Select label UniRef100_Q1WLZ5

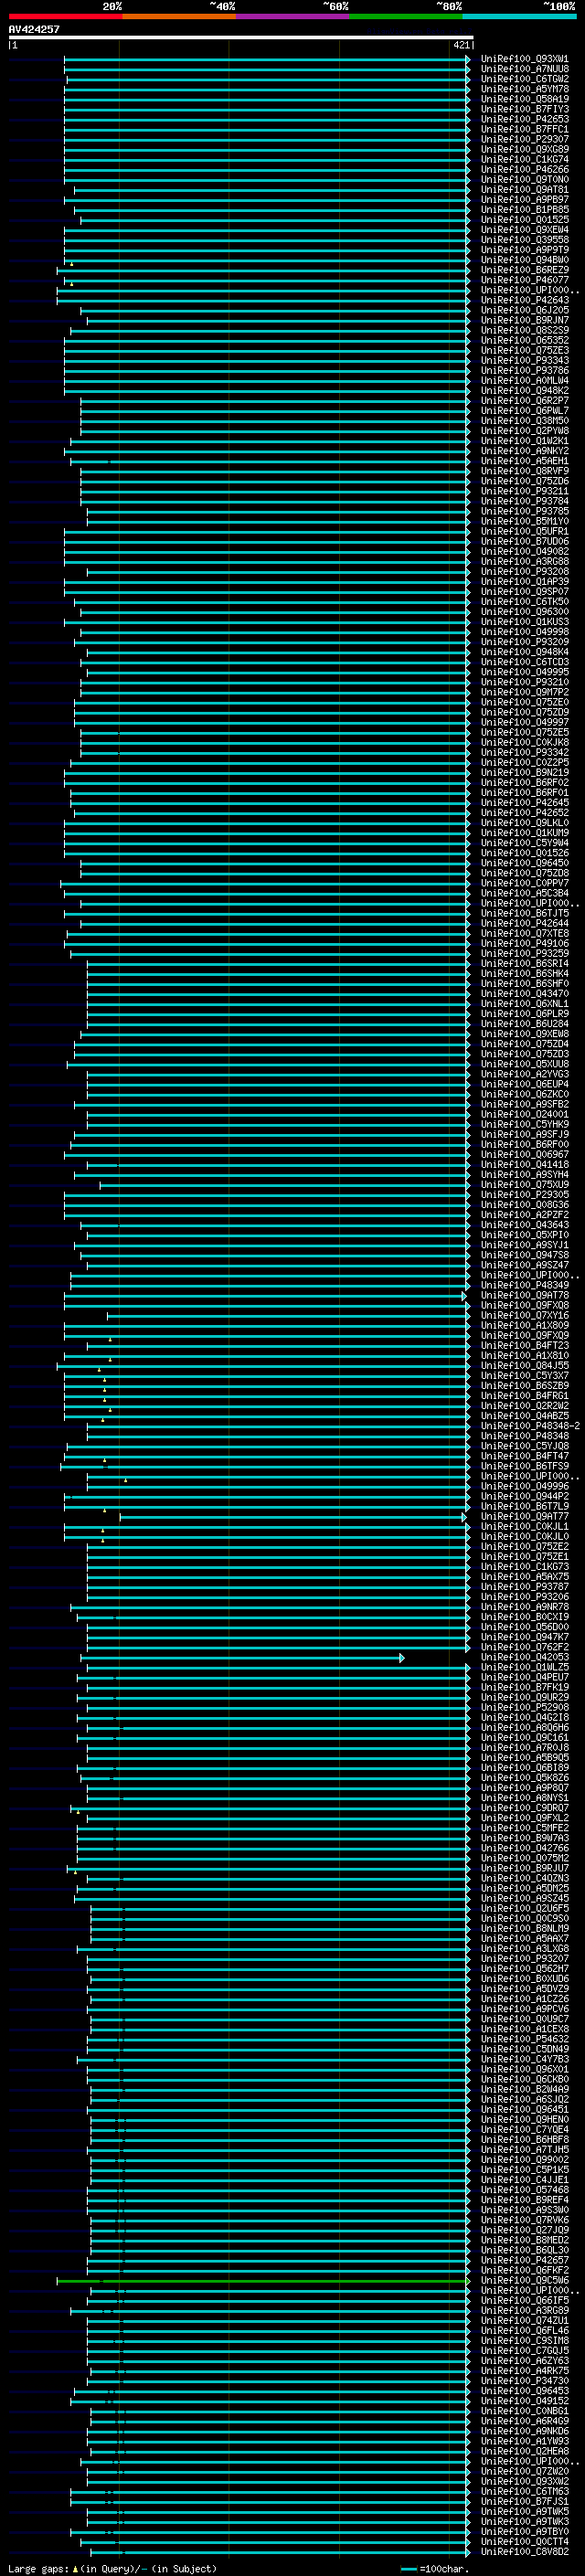[x=524, y=1667]
